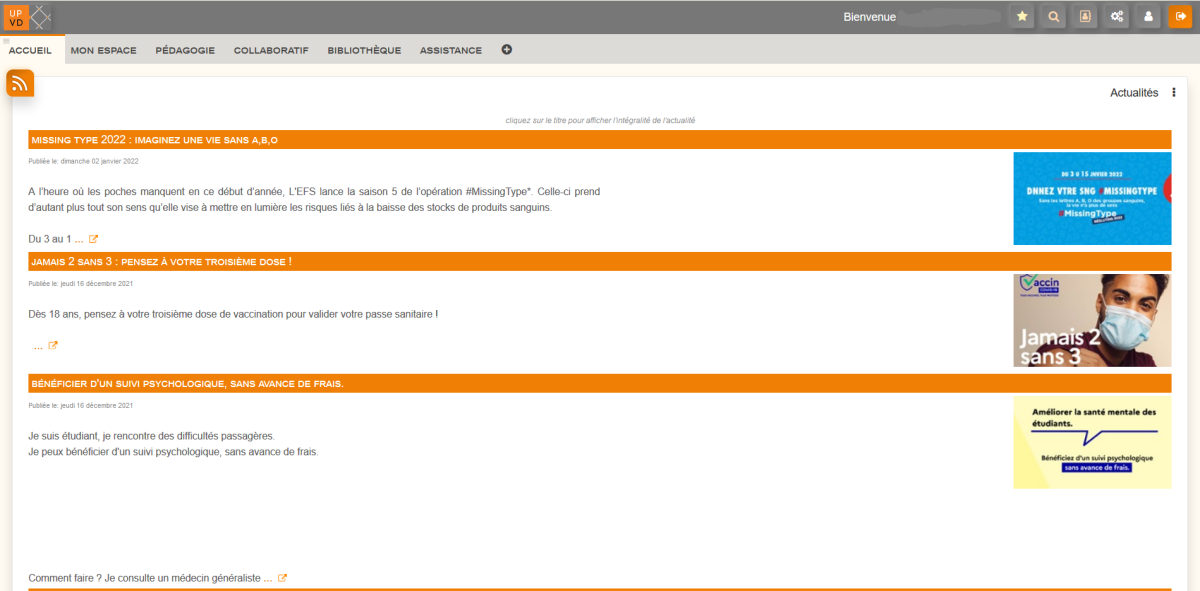Go to the Pédagogie tab
This screenshot has width=1200, height=591.
185,50
